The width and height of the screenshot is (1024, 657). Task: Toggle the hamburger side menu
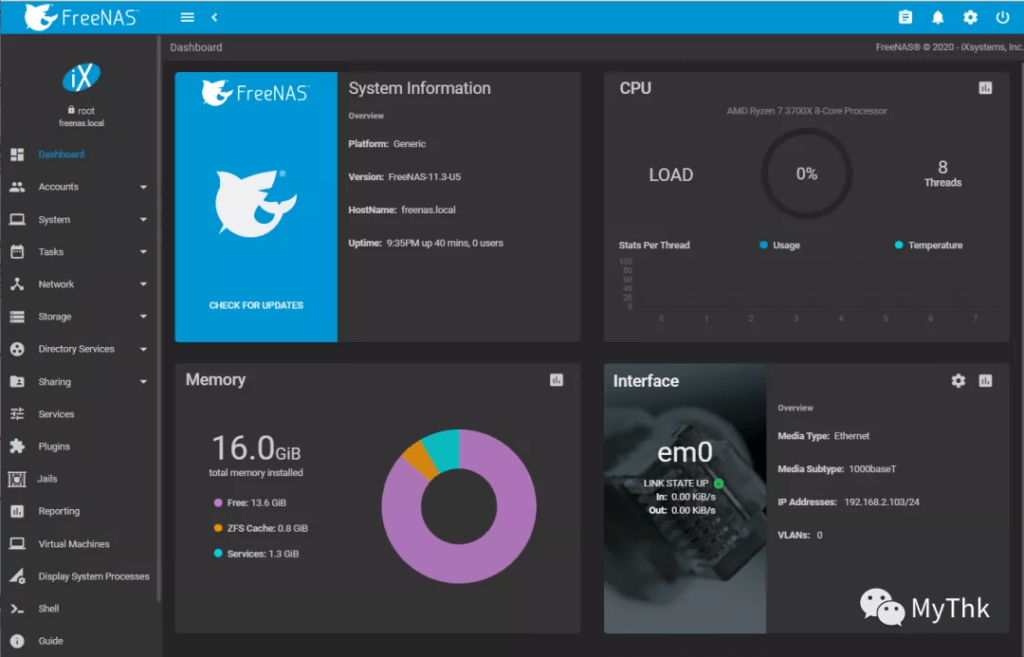(x=187, y=18)
